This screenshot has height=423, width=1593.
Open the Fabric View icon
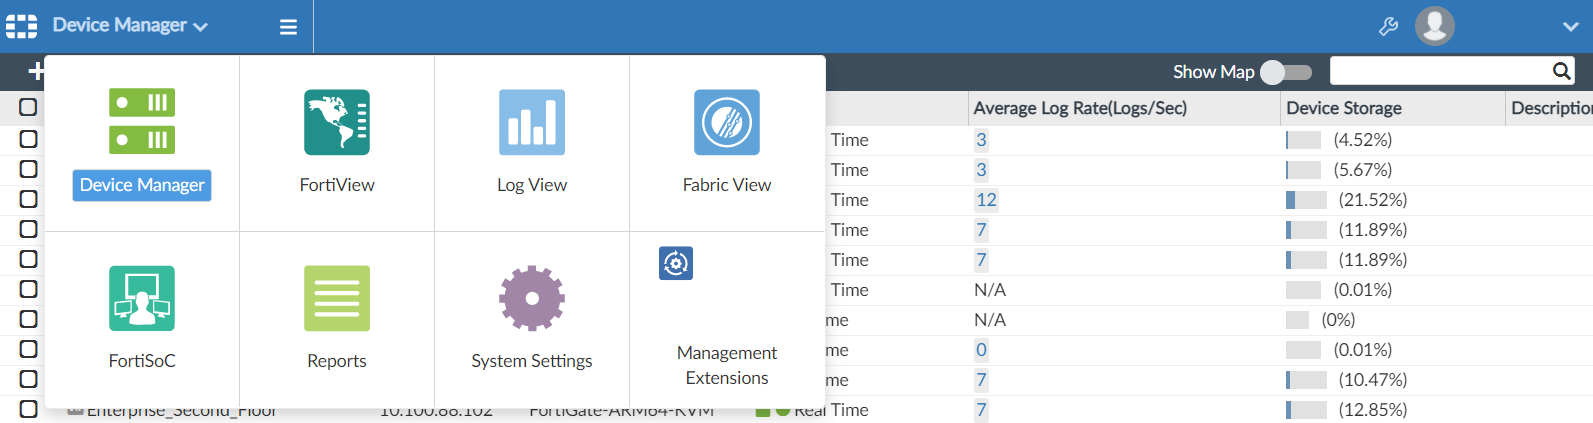pyautogui.click(x=727, y=122)
